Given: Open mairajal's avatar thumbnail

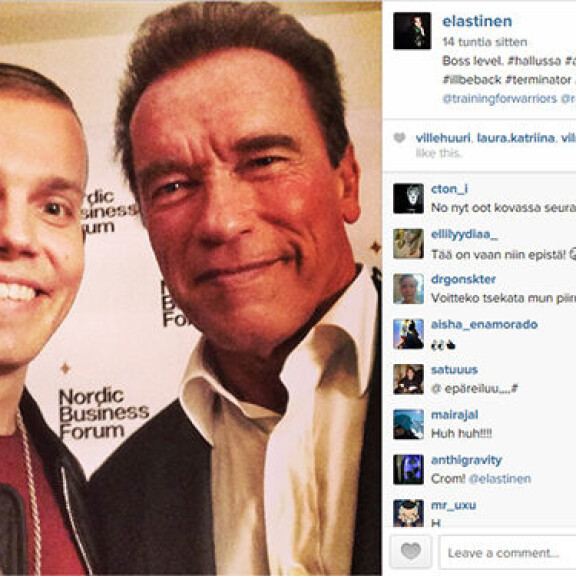Looking at the screenshot, I should (x=408, y=424).
